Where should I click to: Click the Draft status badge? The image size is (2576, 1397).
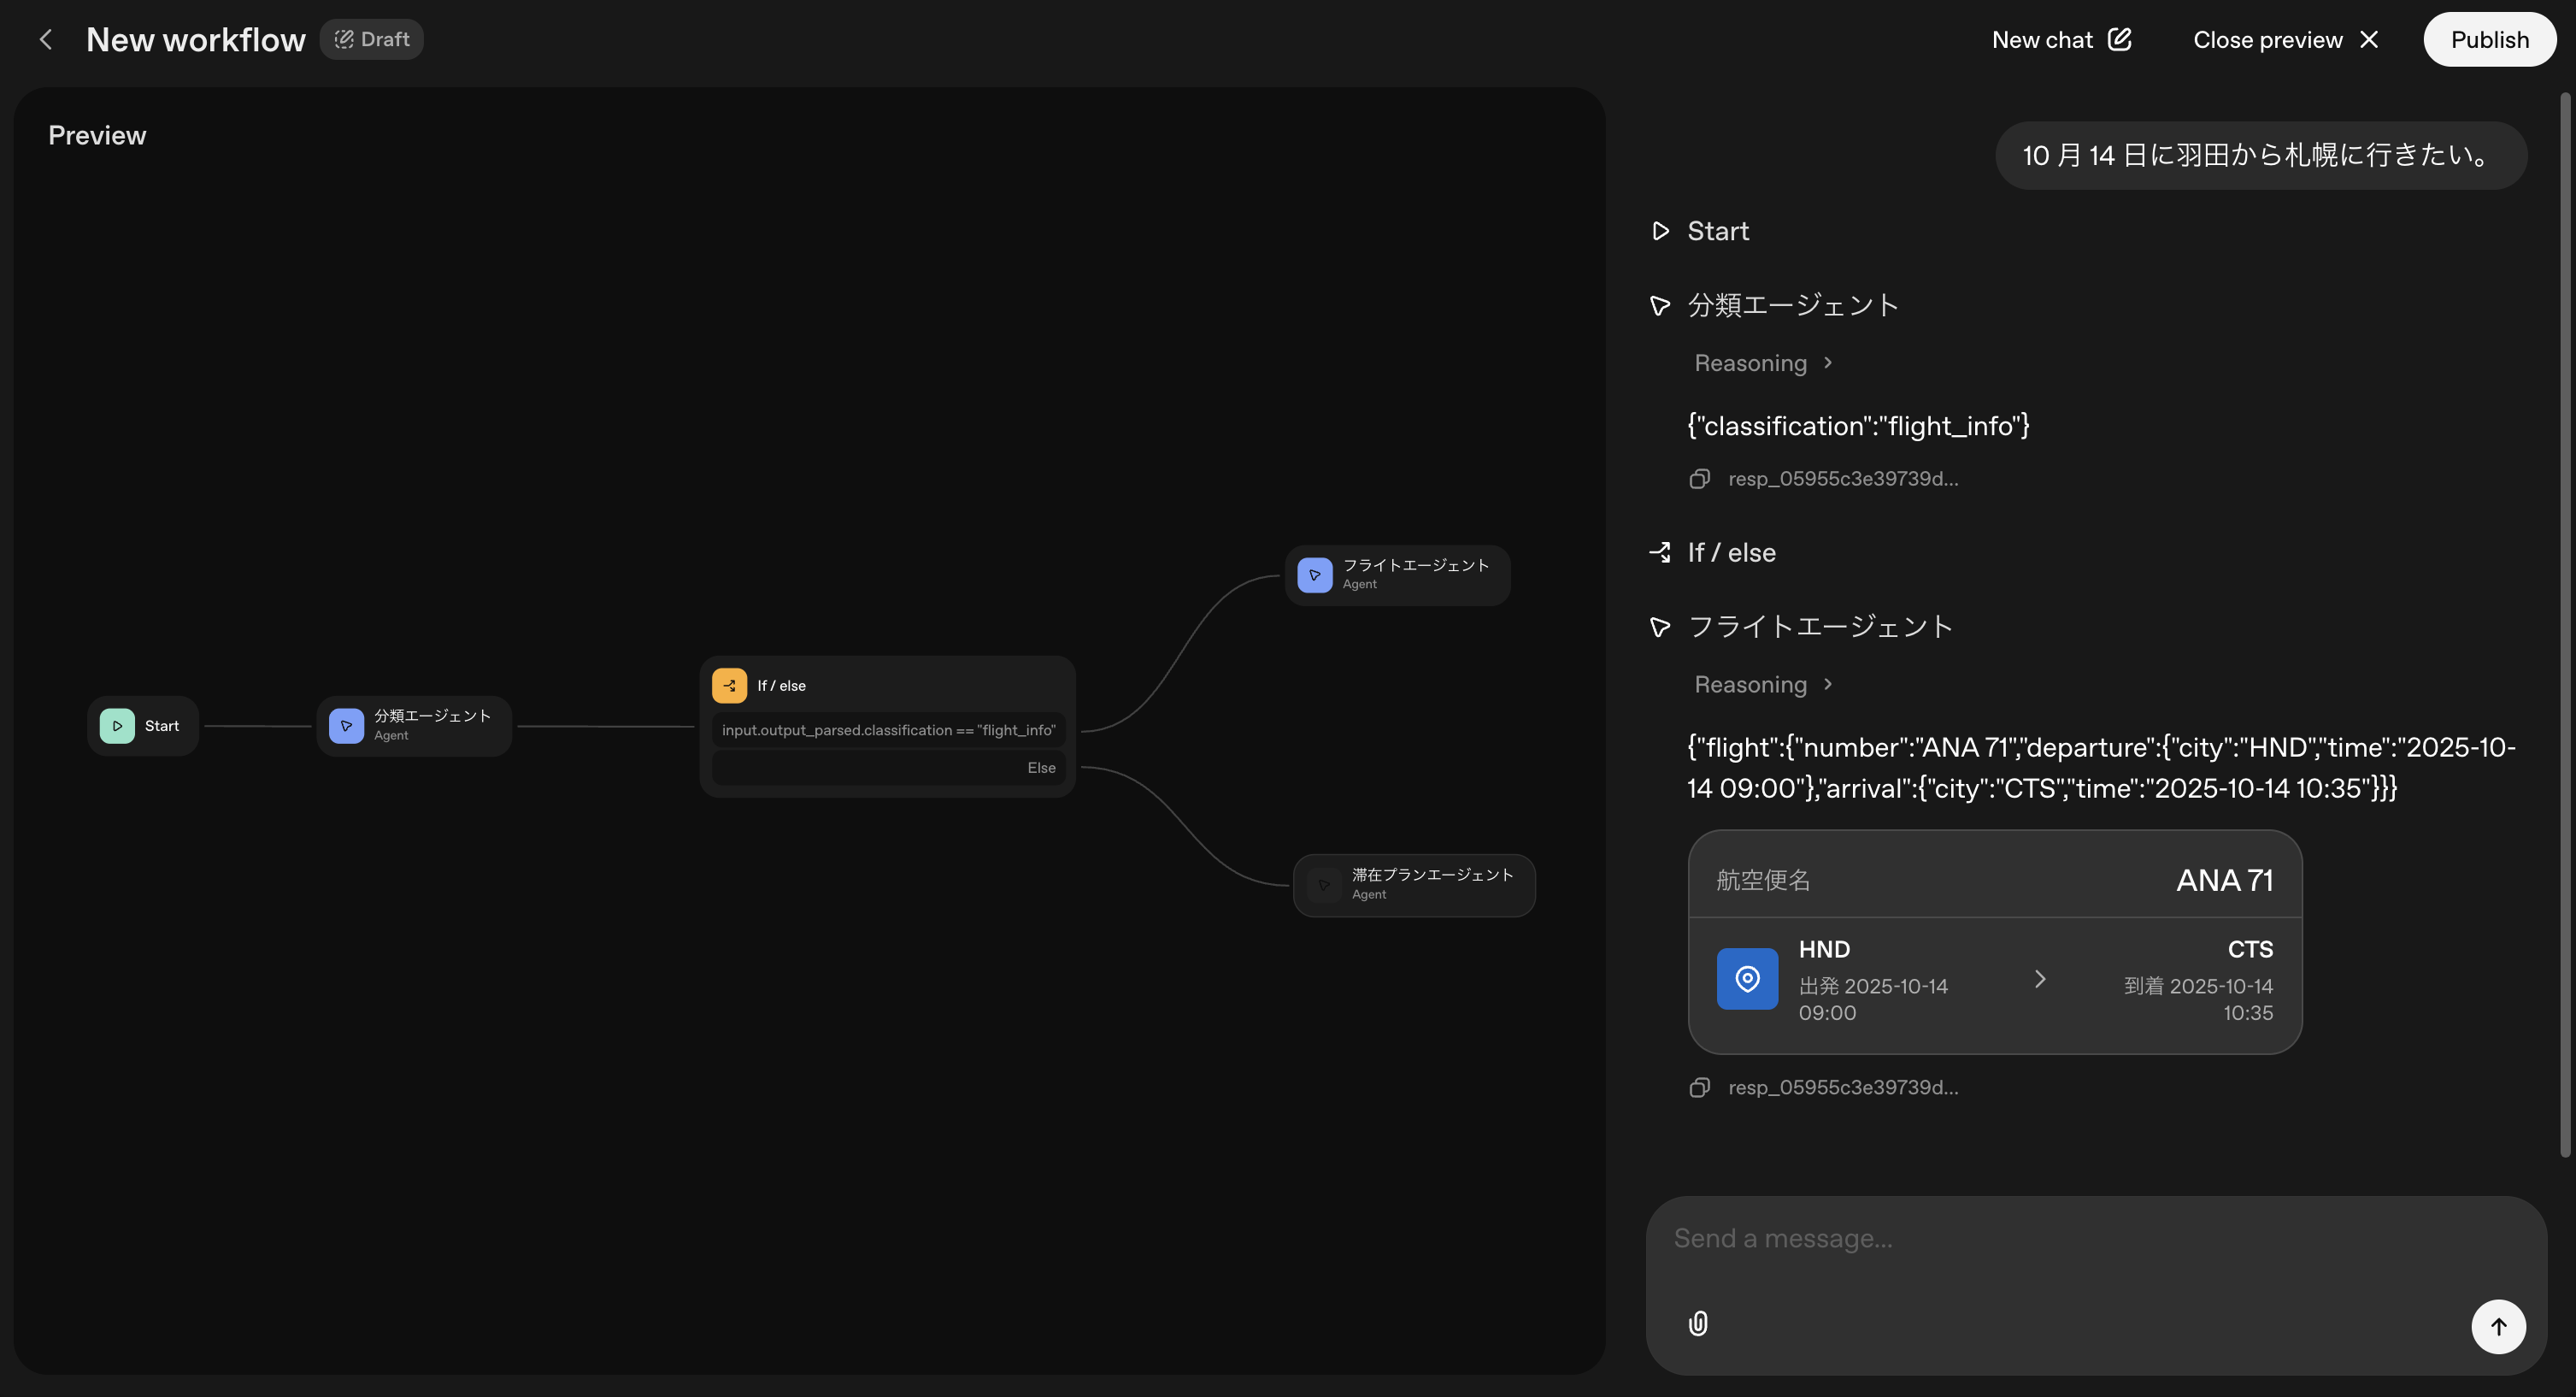[x=372, y=40]
